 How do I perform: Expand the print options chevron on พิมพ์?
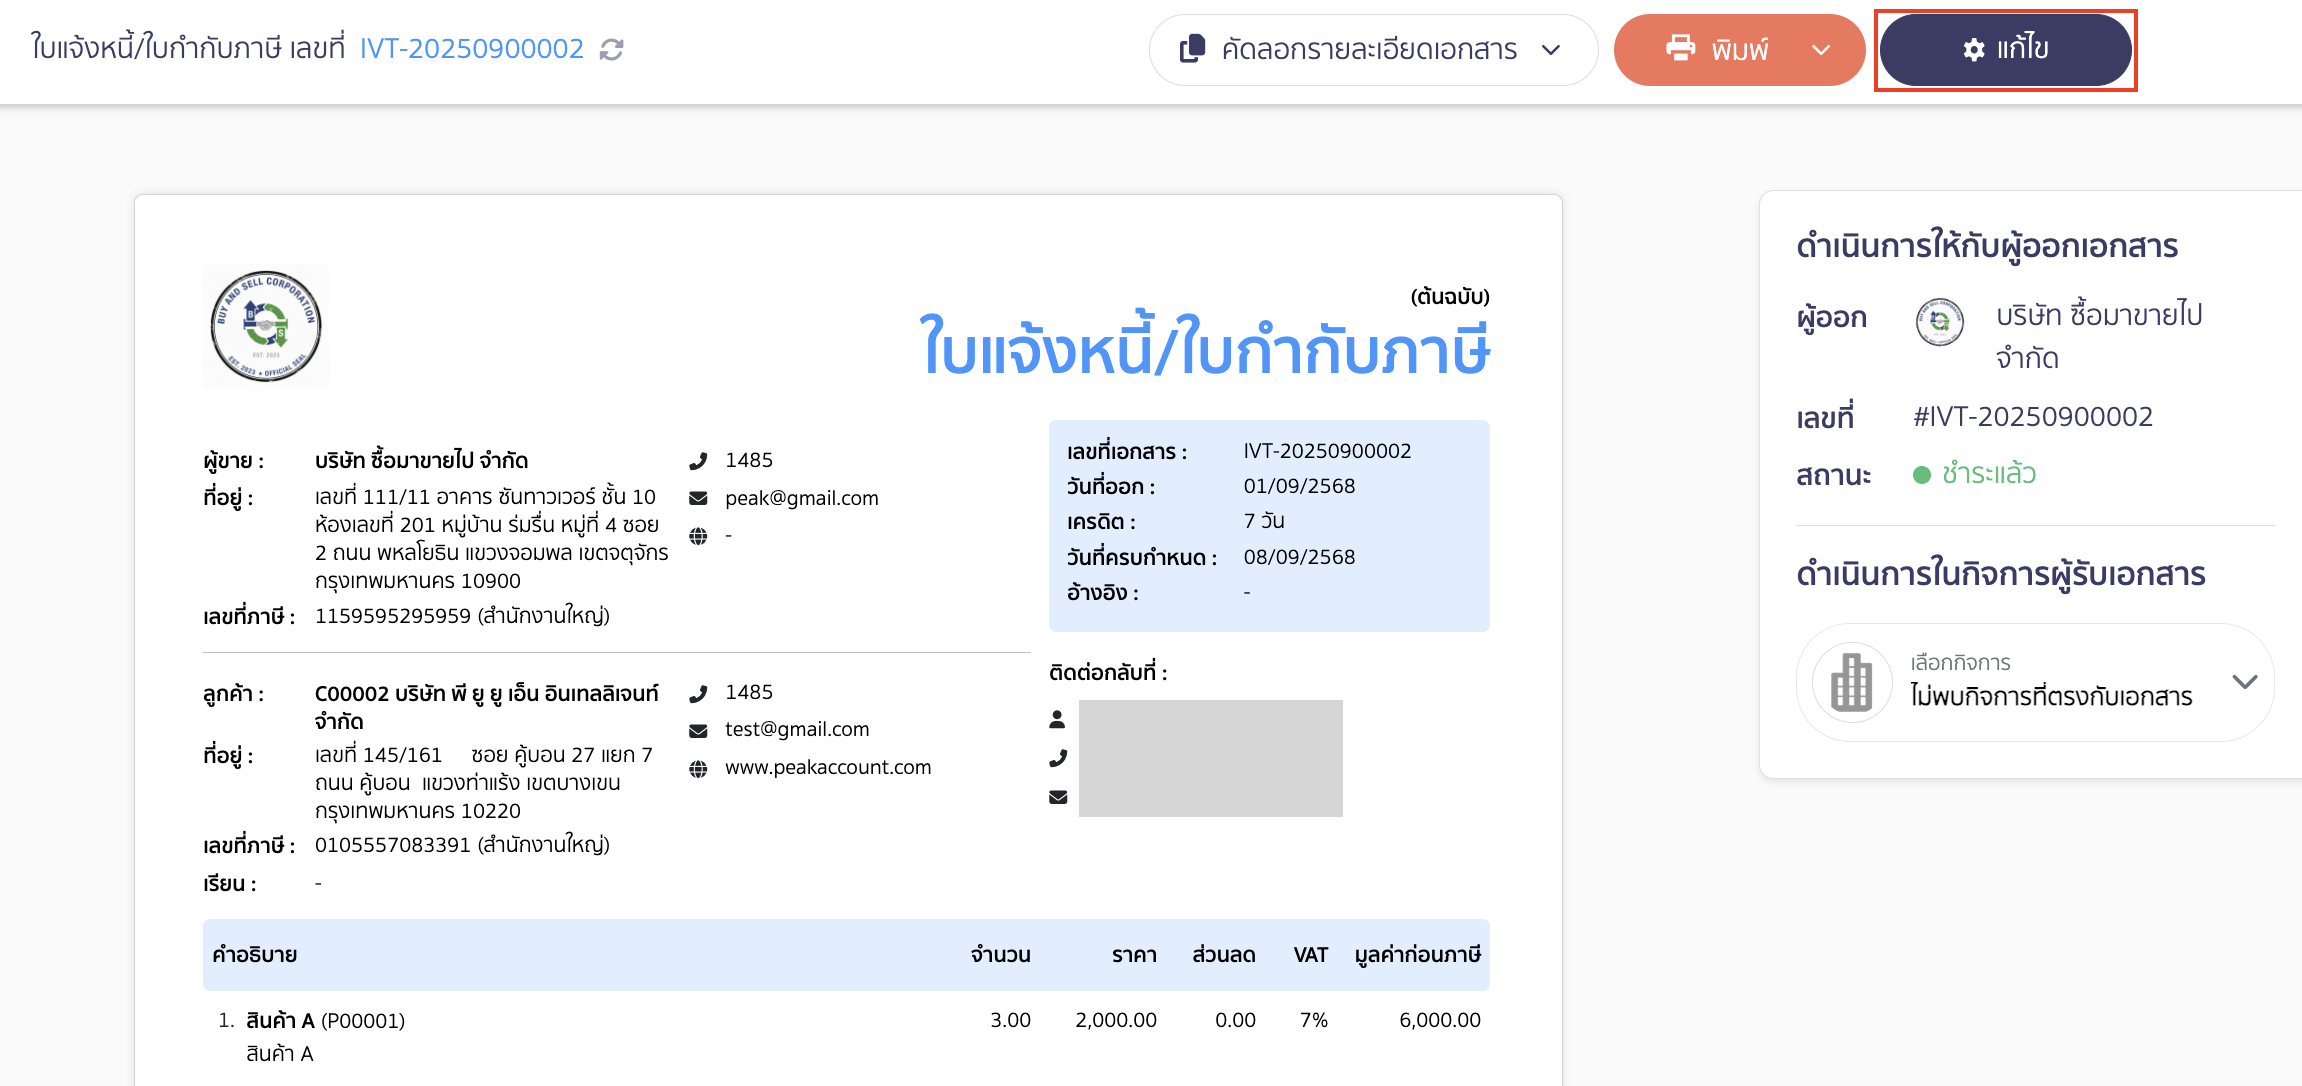(1822, 49)
